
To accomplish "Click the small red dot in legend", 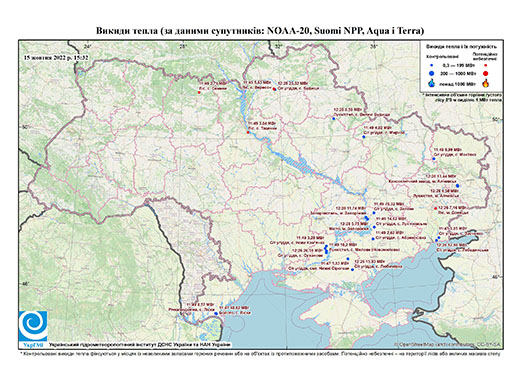I will 486,66.
